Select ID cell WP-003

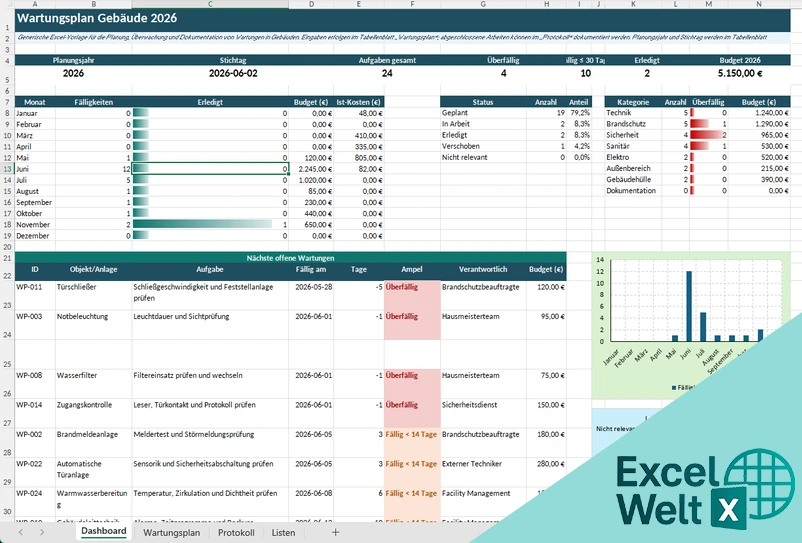click(35, 325)
